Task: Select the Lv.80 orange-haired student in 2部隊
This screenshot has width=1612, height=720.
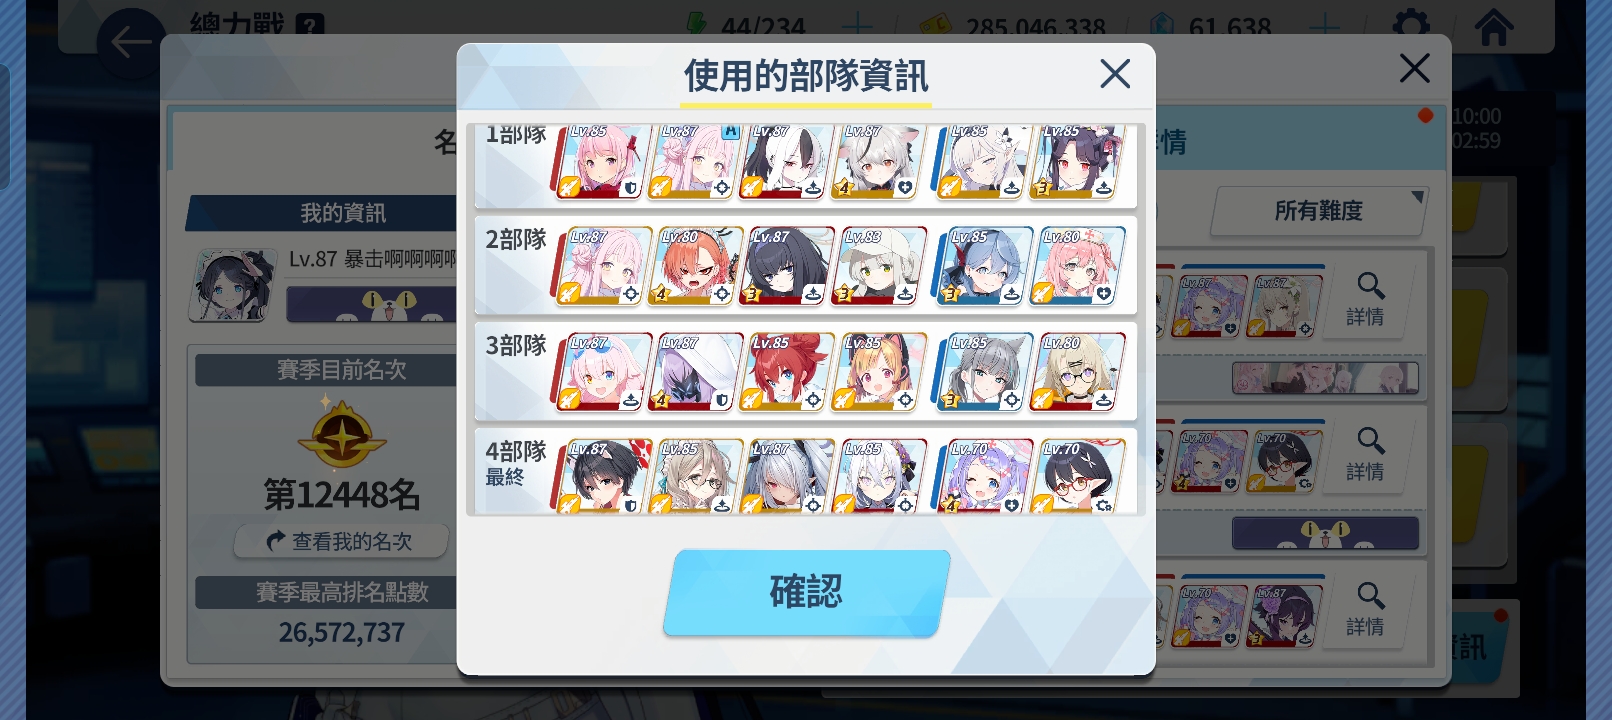Action: (x=696, y=266)
